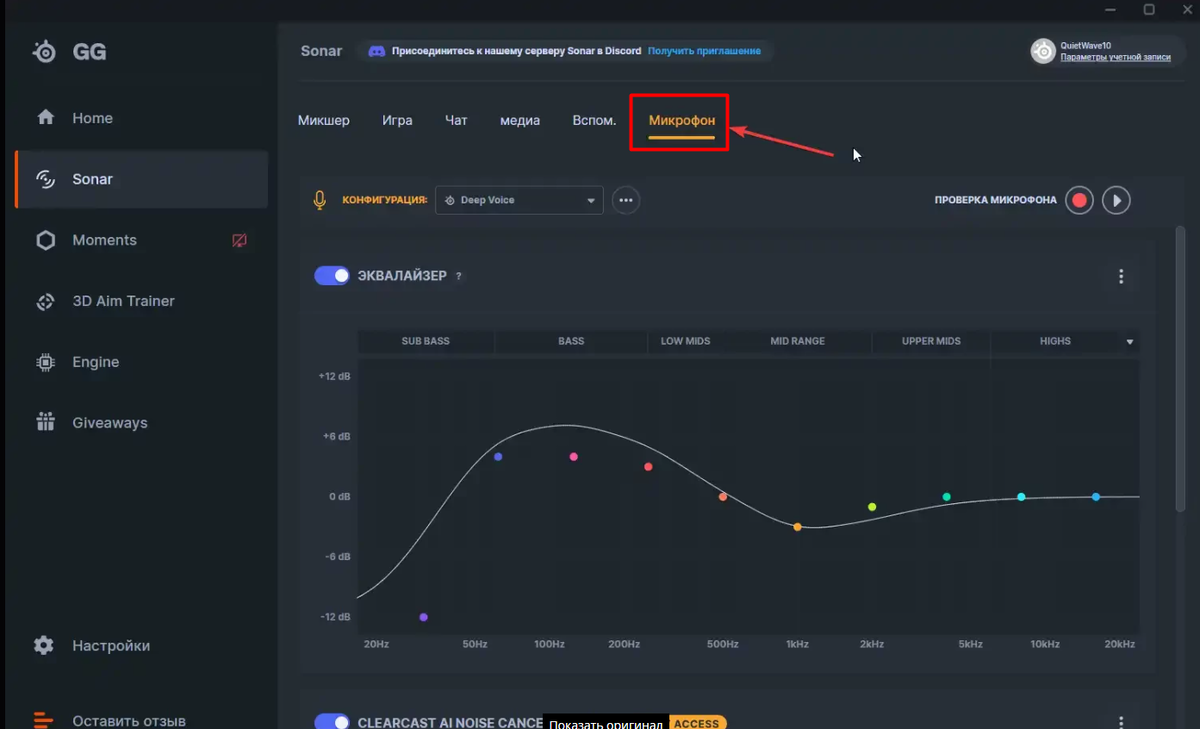This screenshot has height=729, width=1200.
Task: Click the MID RANGE band header
Action: [798, 341]
